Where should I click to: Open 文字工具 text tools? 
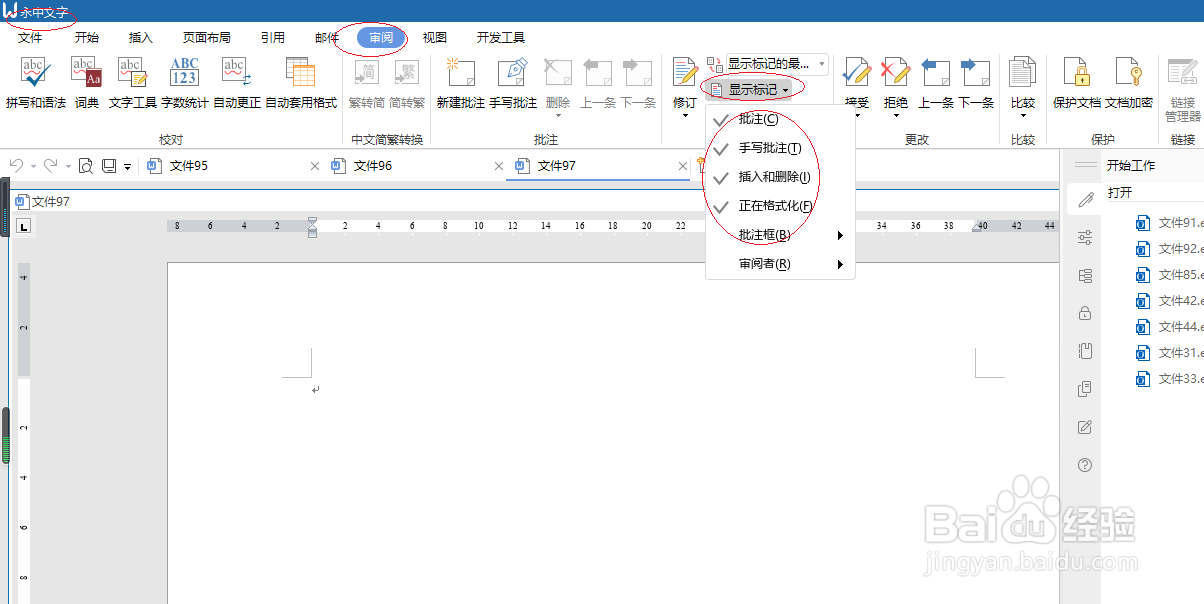click(132, 83)
